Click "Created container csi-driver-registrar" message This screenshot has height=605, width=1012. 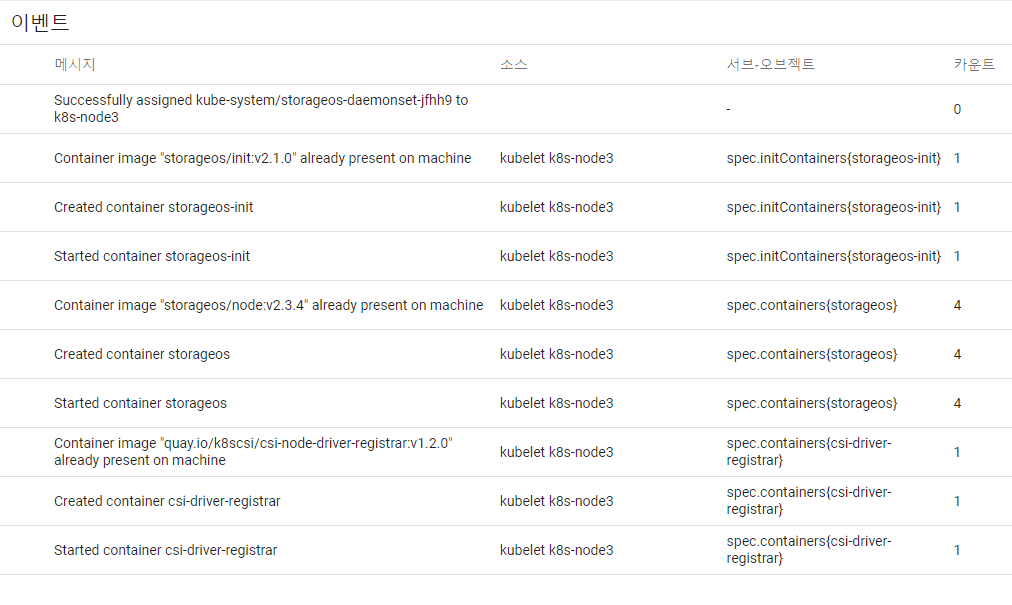point(167,501)
